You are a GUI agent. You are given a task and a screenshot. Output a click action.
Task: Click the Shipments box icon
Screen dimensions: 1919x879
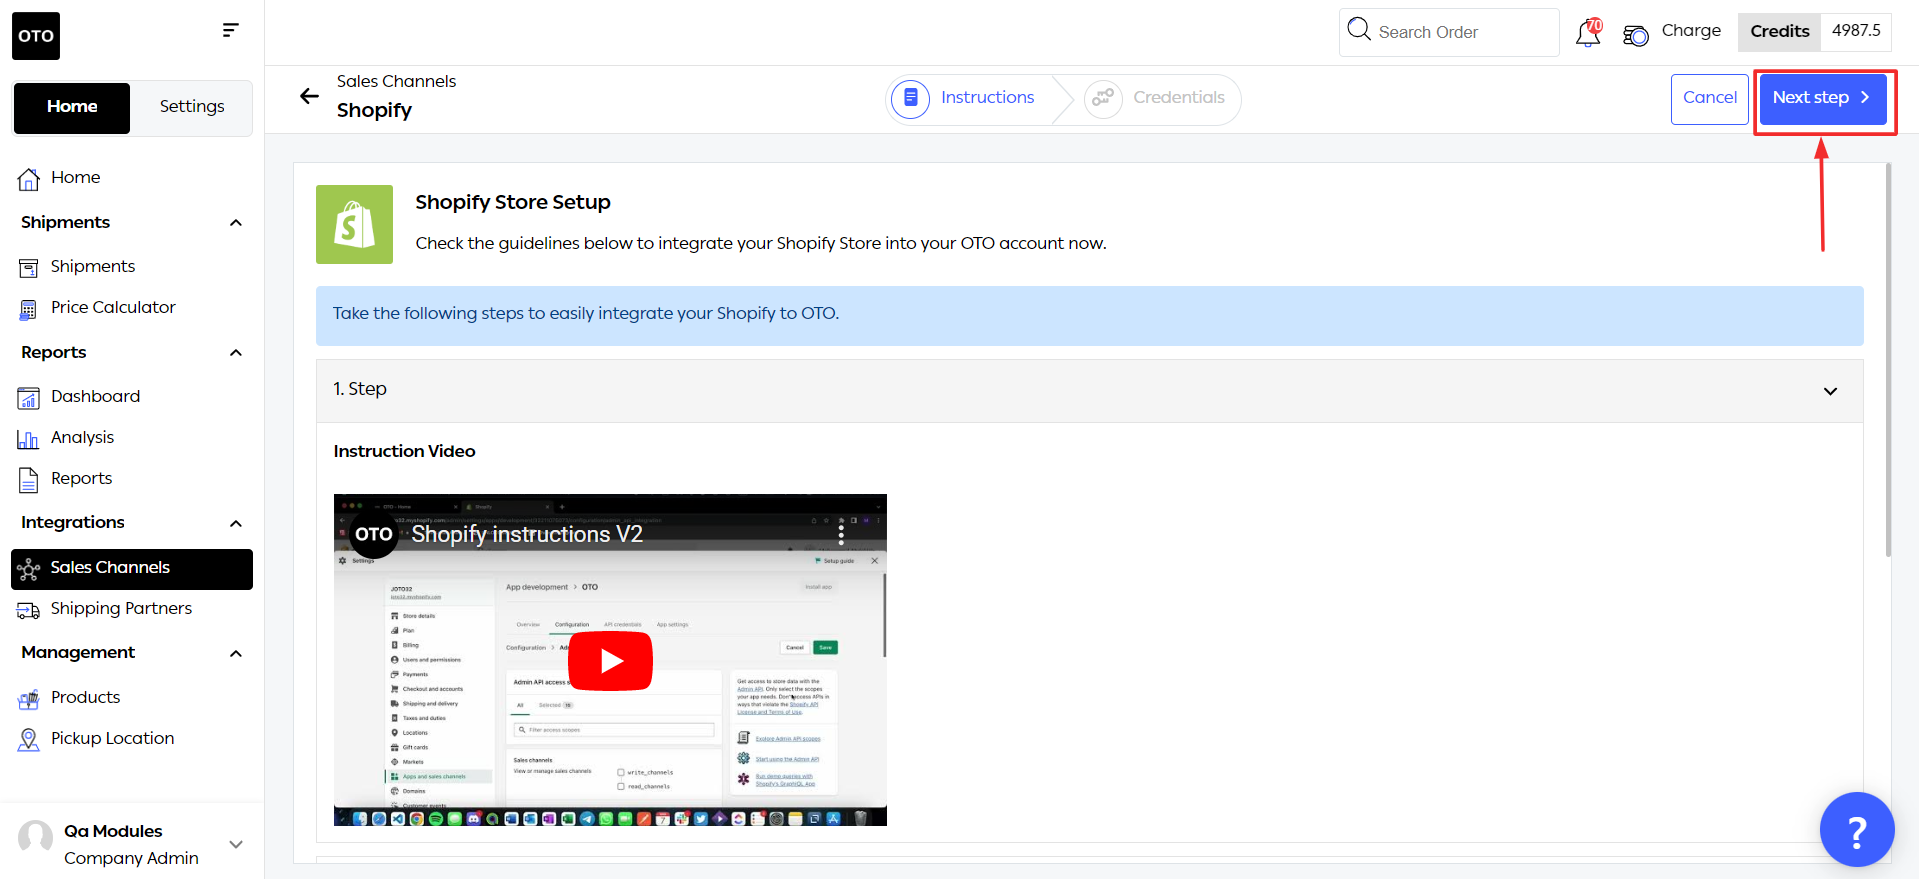29,267
